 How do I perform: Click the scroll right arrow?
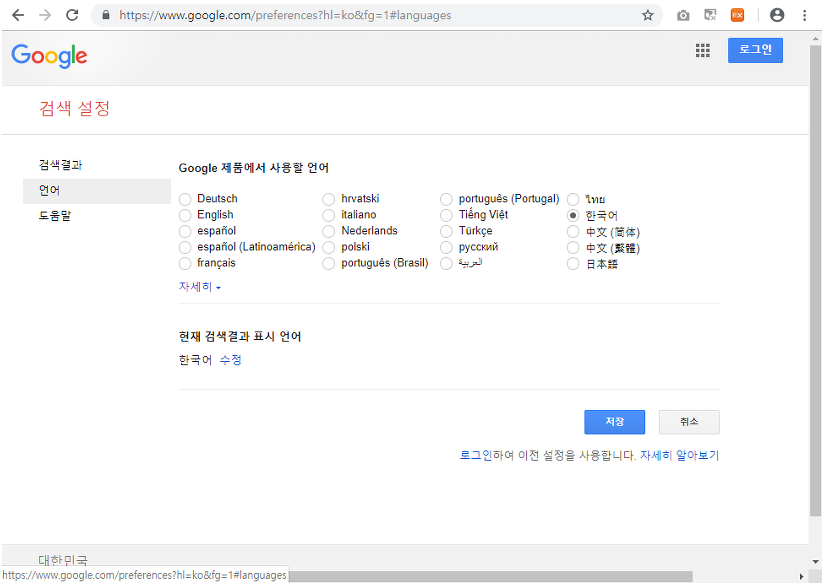tap(802, 576)
